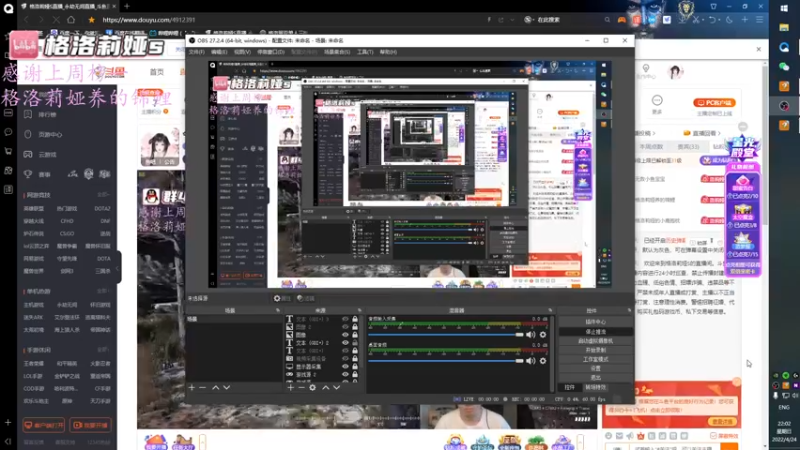Toggle visibility of 图像 2 source

click(345, 327)
